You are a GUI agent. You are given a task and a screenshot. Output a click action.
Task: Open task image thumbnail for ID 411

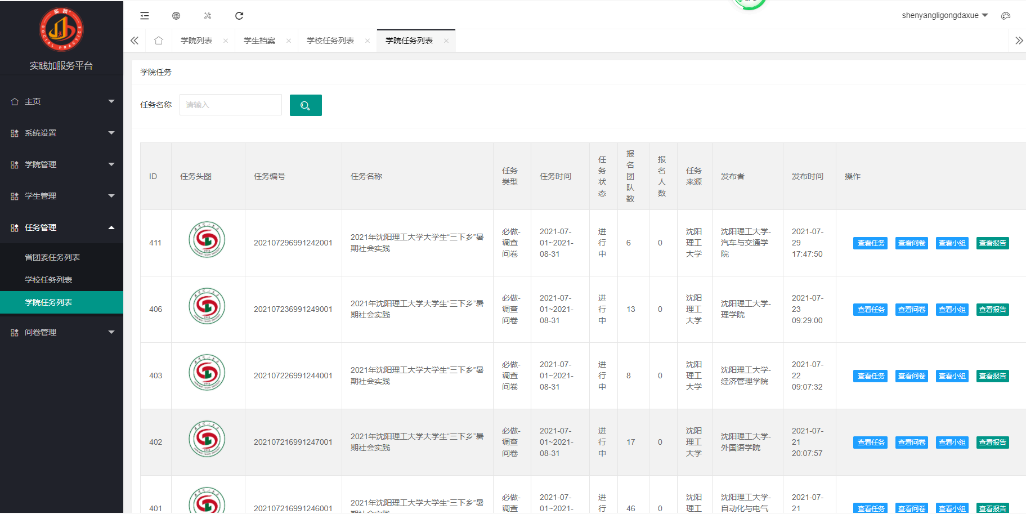pyautogui.click(x=207, y=239)
